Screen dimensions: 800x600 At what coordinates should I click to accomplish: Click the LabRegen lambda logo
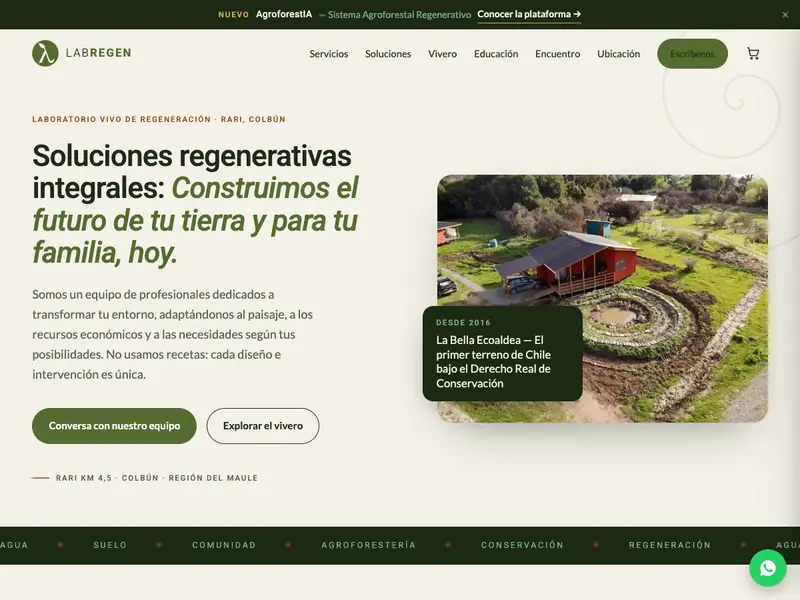click(x=45, y=53)
